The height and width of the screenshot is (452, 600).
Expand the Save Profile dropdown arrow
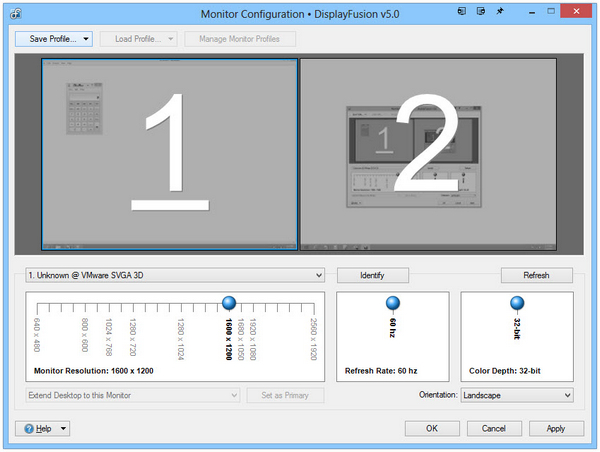click(86, 39)
